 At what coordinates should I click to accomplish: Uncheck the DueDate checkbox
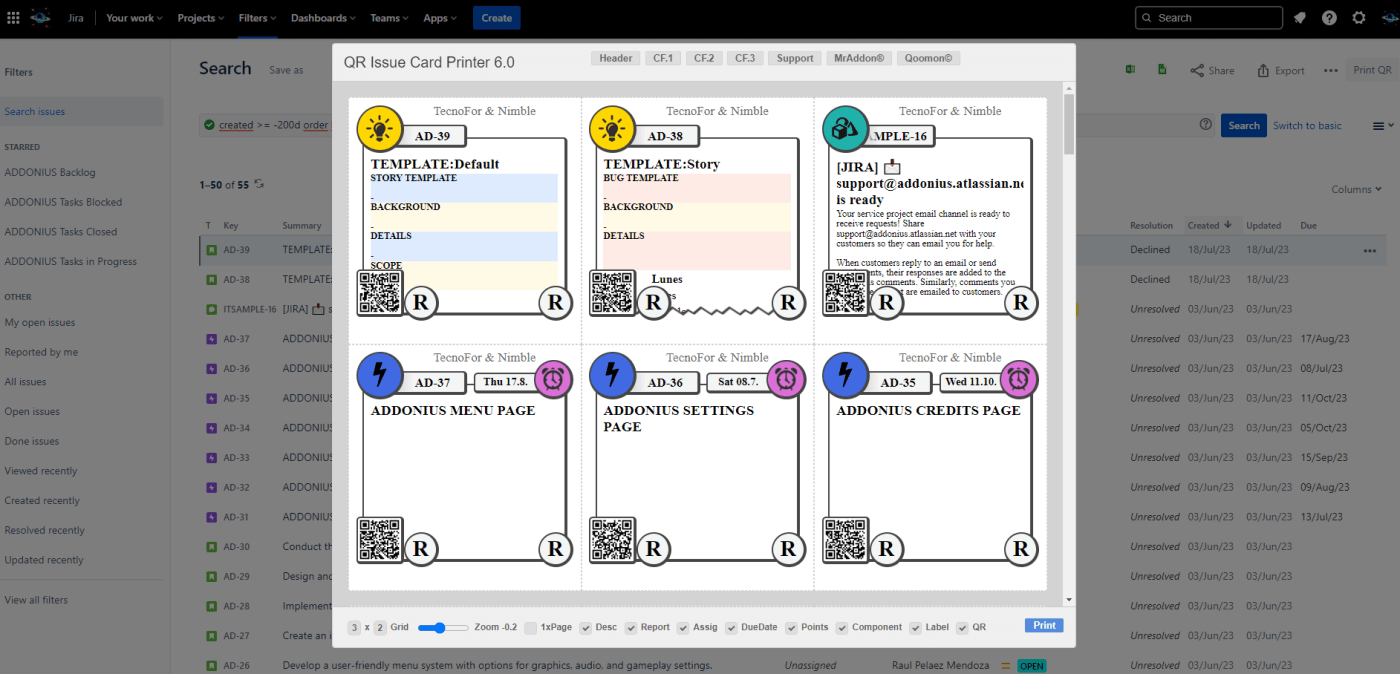[x=732, y=628]
